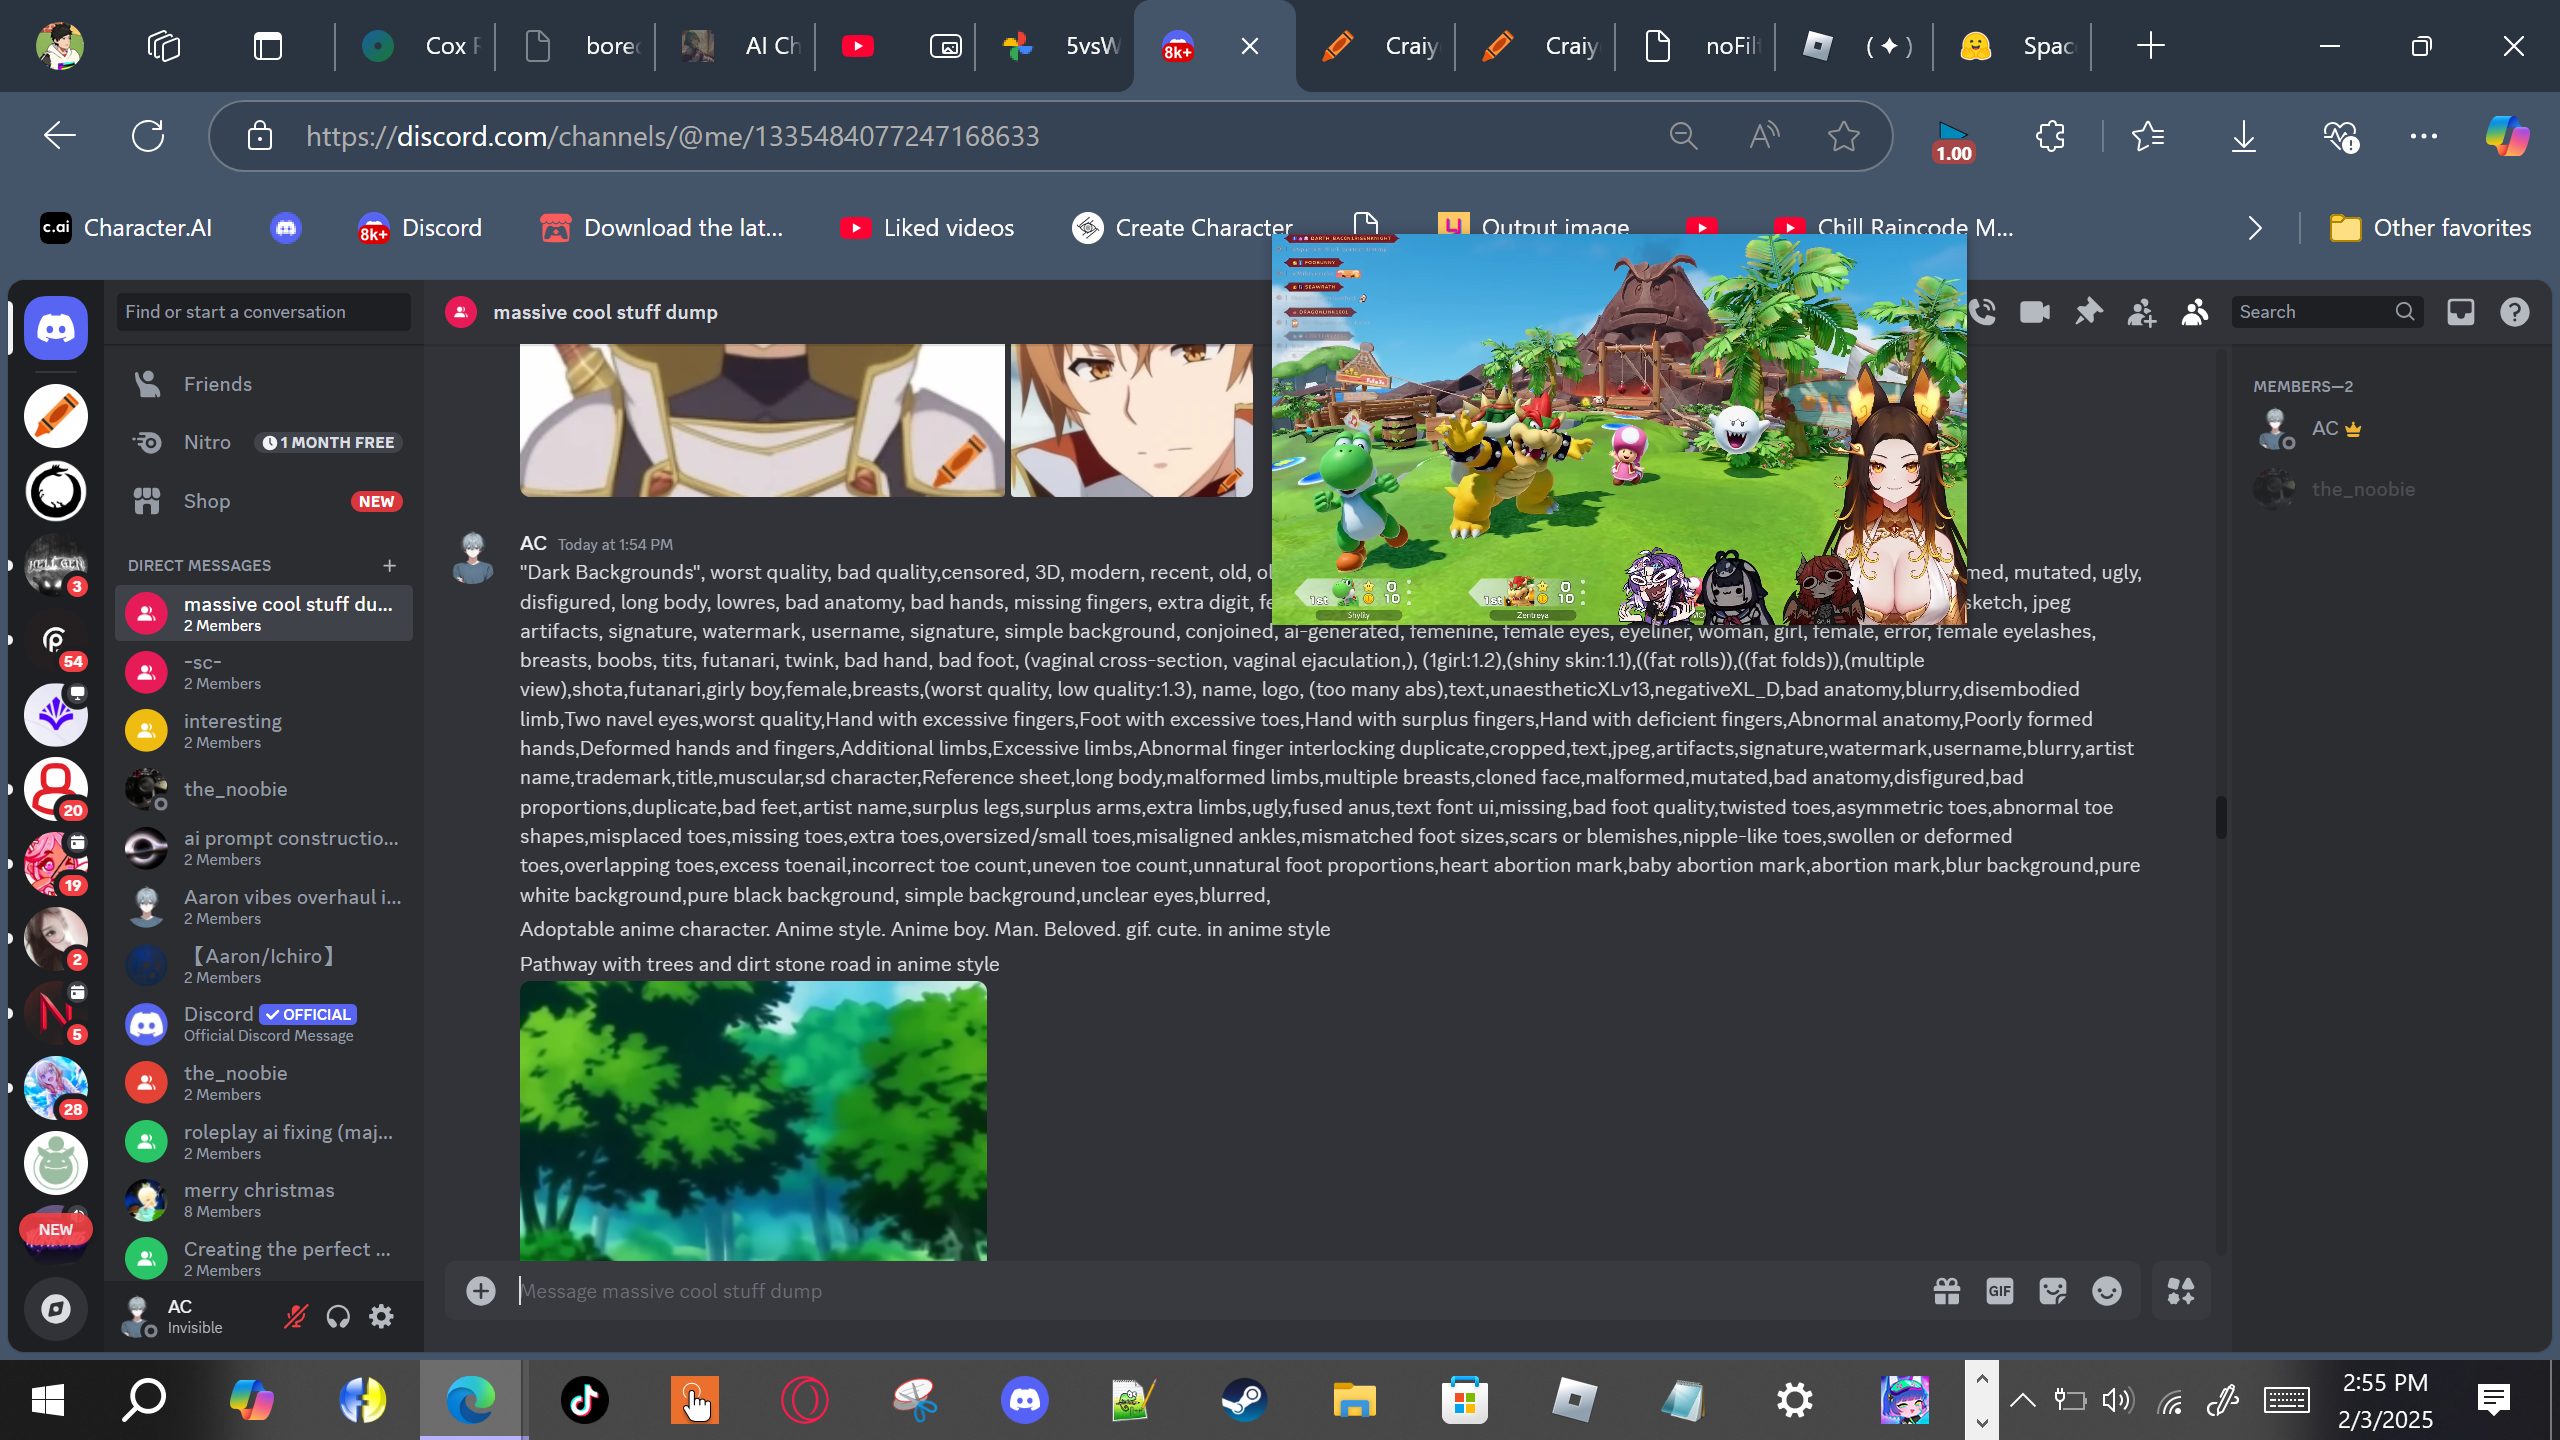
Task: Open Nitro page
Action: click(264, 442)
